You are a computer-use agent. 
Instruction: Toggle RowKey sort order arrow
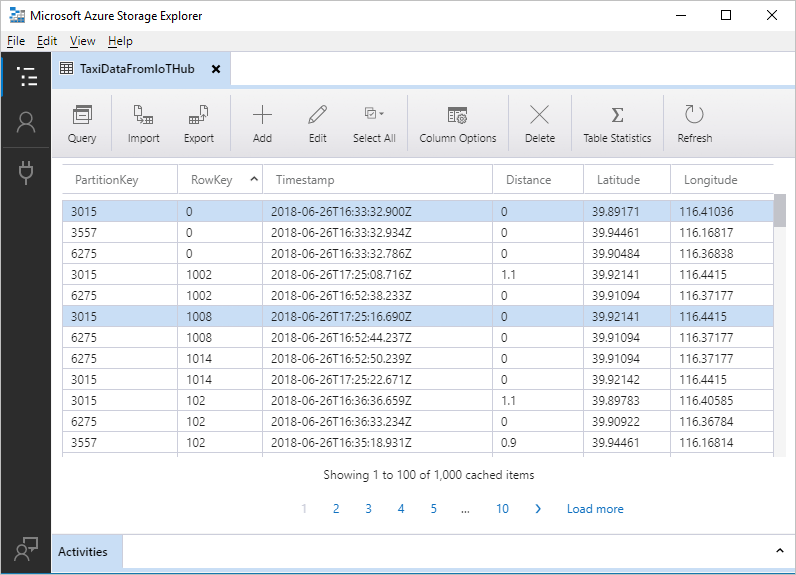[x=254, y=179]
